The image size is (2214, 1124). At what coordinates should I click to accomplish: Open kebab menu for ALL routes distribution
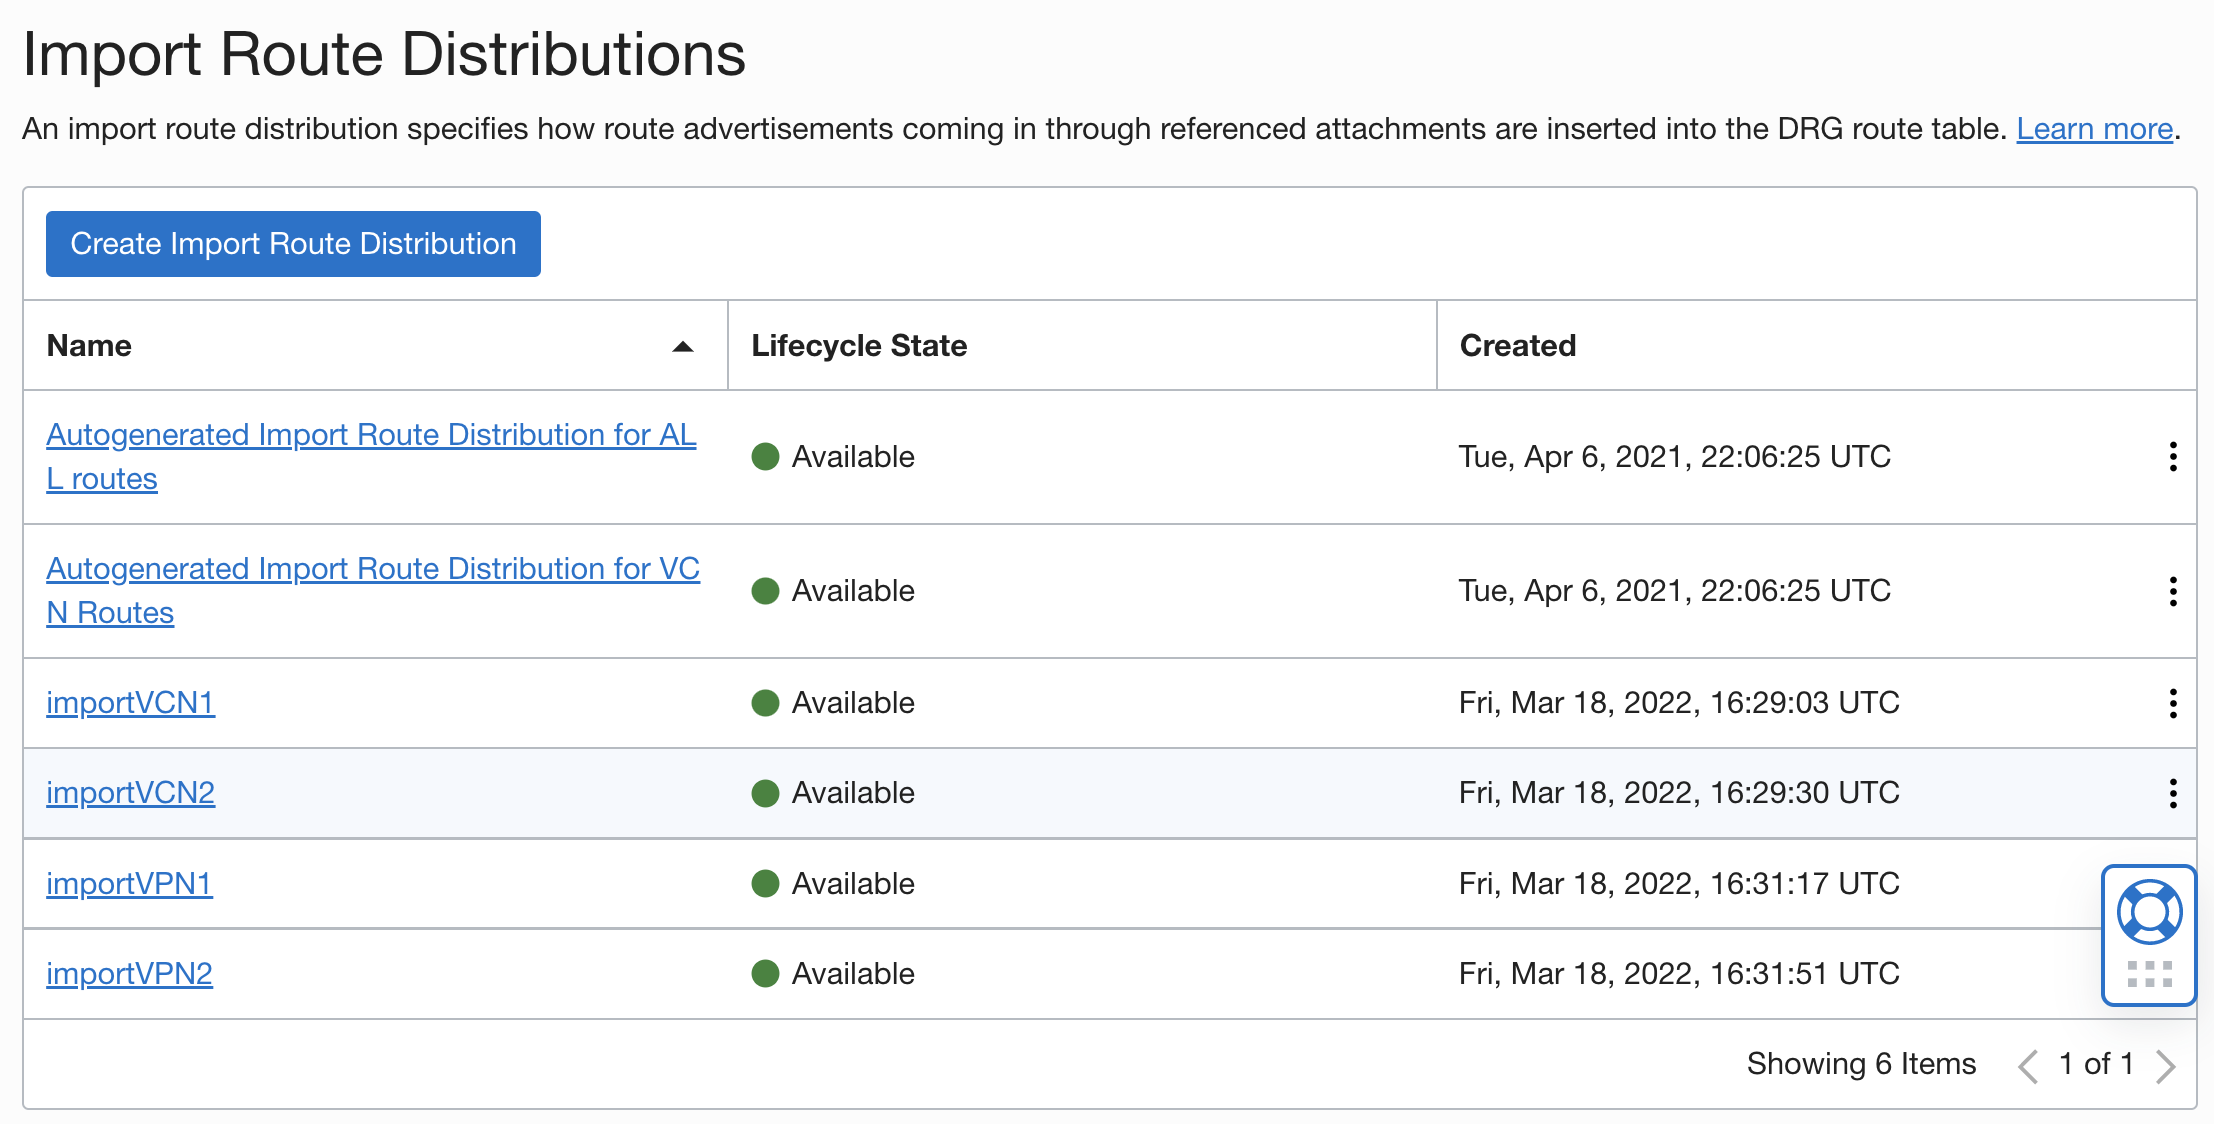[2172, 457]
